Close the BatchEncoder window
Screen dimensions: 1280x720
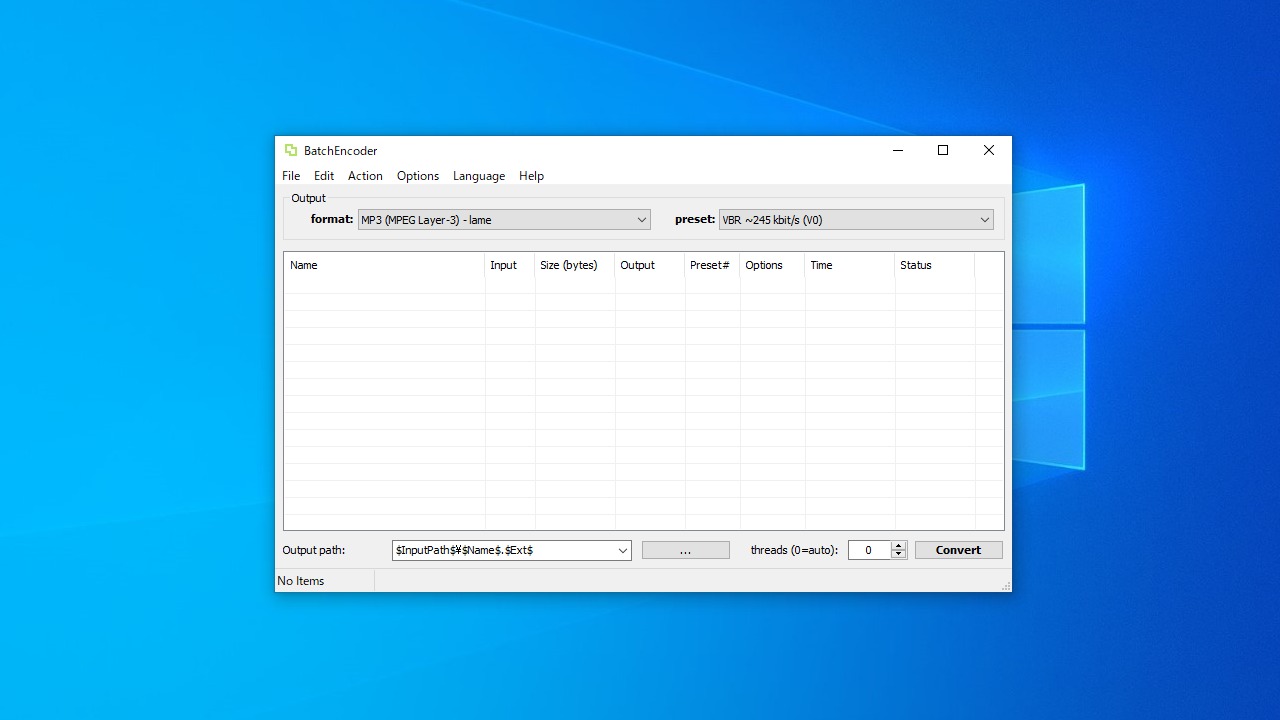point(989,150)
